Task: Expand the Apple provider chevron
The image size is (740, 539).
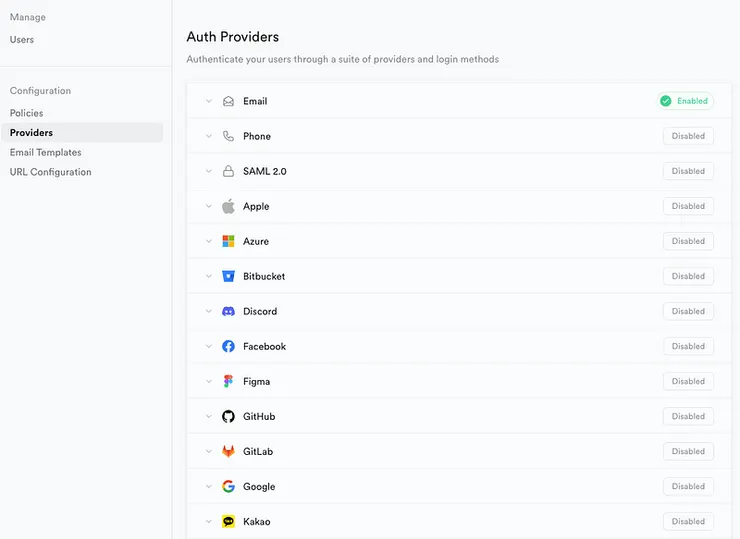Action: pos(209,206)
